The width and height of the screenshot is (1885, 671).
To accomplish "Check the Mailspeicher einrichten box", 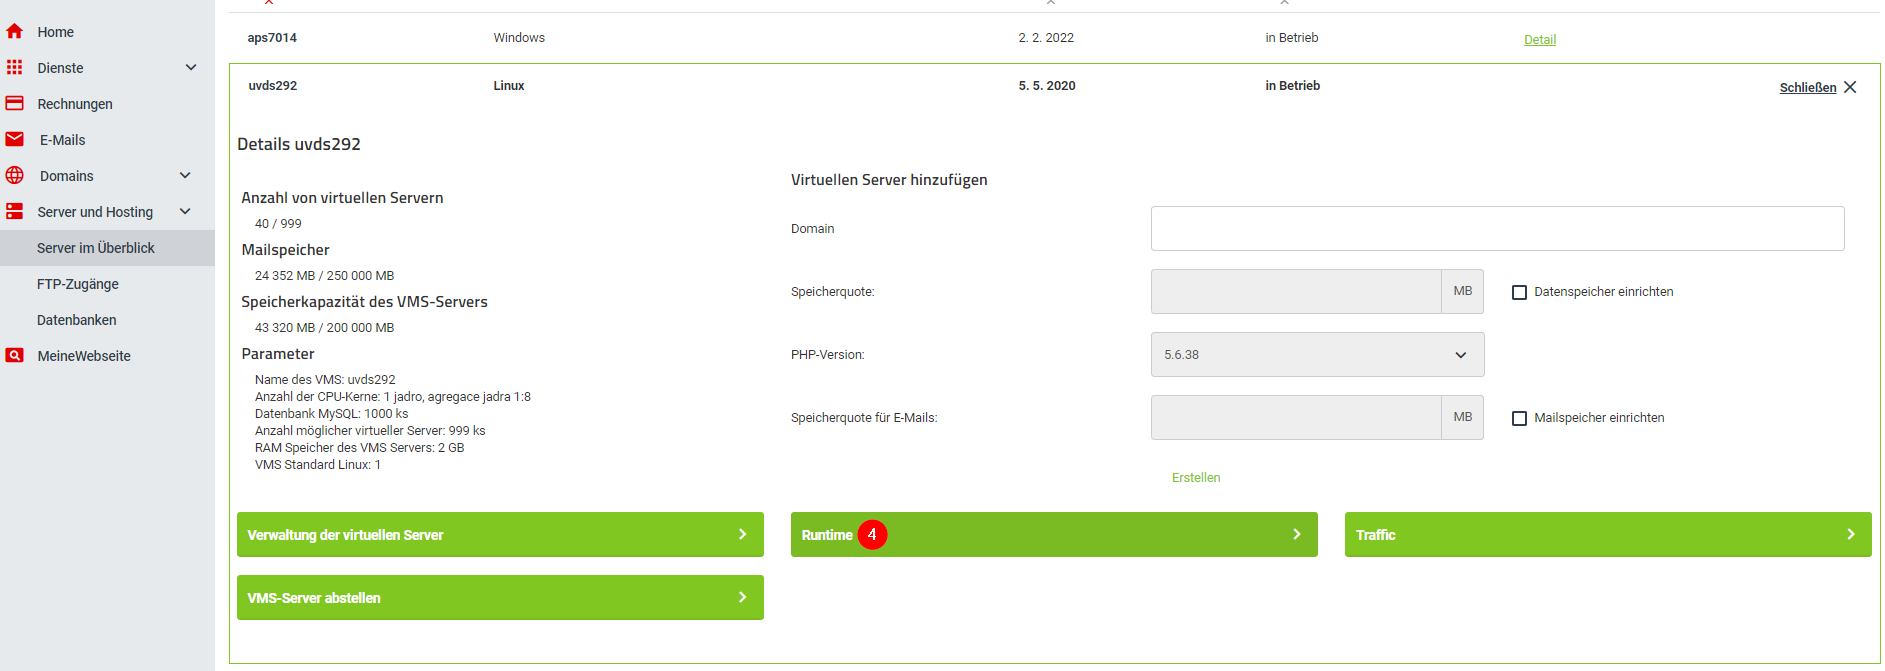I will (1519, 418).
